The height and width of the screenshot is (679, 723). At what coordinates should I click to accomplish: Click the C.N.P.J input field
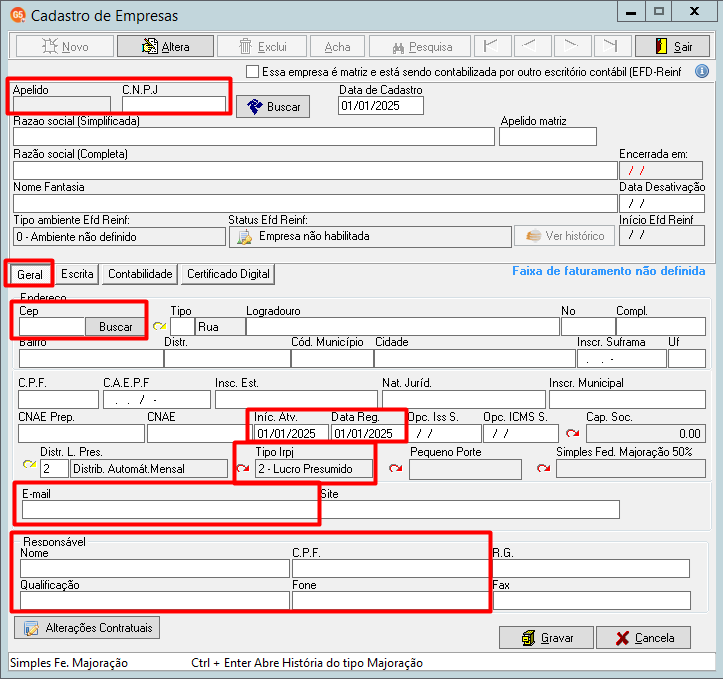pos(174,104)
